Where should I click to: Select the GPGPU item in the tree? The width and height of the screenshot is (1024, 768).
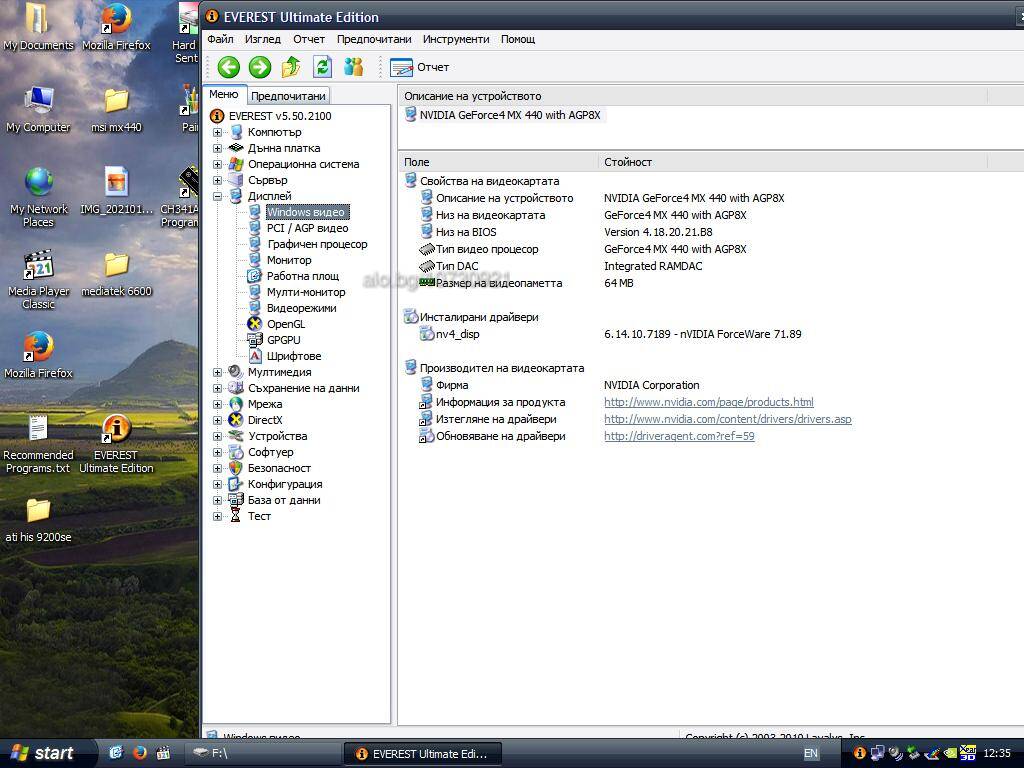click(x=283, y=340)
